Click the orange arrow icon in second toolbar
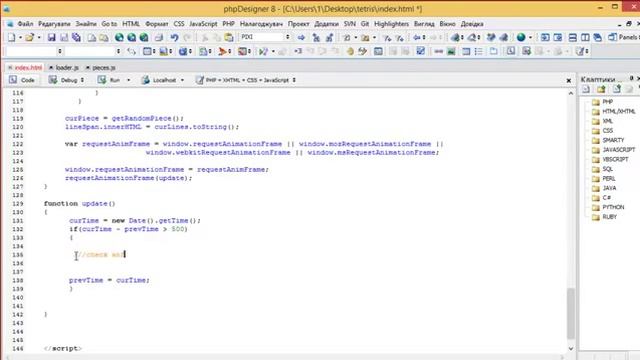 222,51
